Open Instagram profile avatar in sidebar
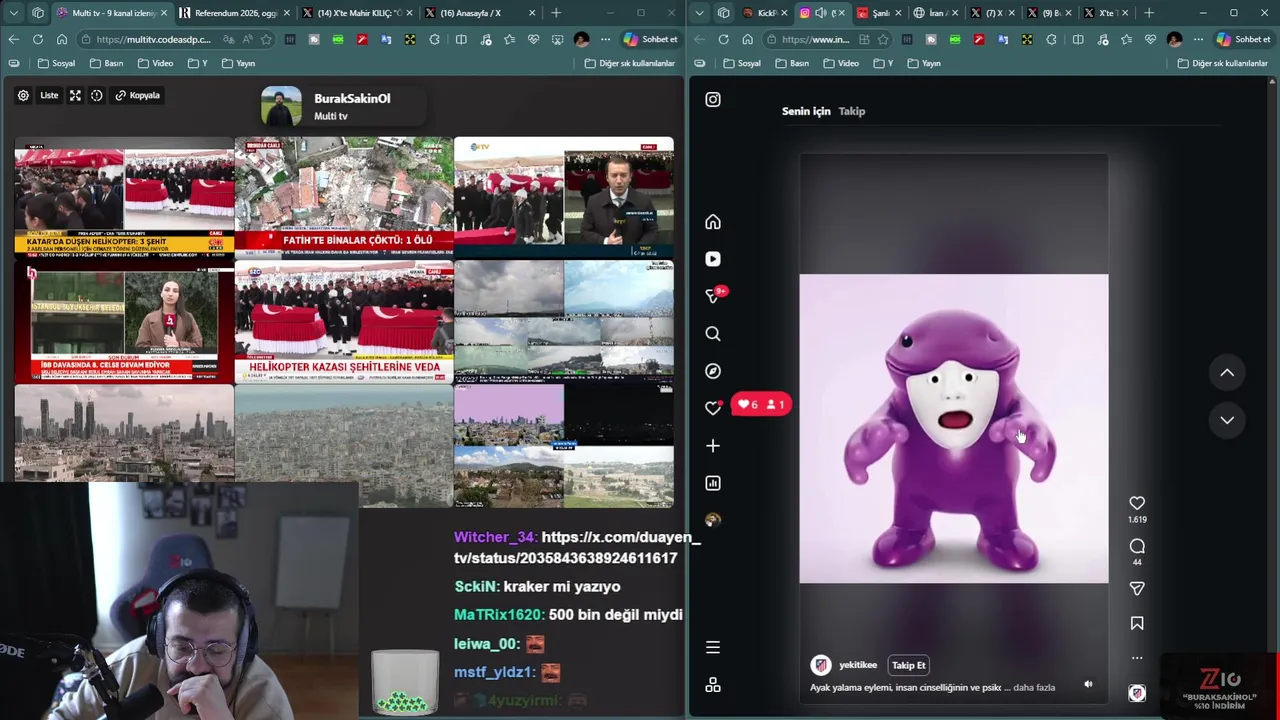 coord(713,520)
